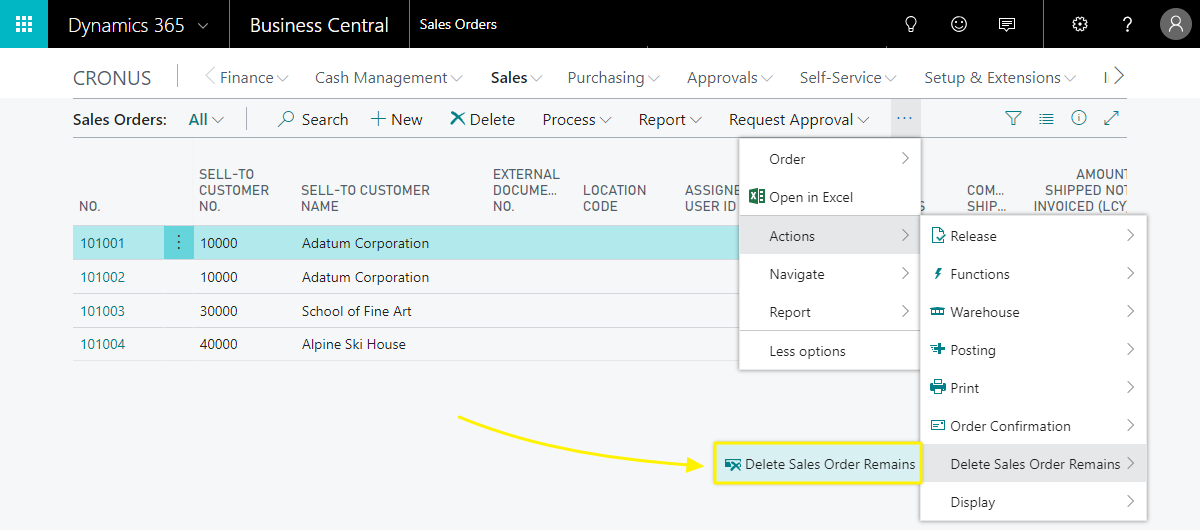
Task: Toggle the filter pane funnel icon
Action: tap(1013, 119)
